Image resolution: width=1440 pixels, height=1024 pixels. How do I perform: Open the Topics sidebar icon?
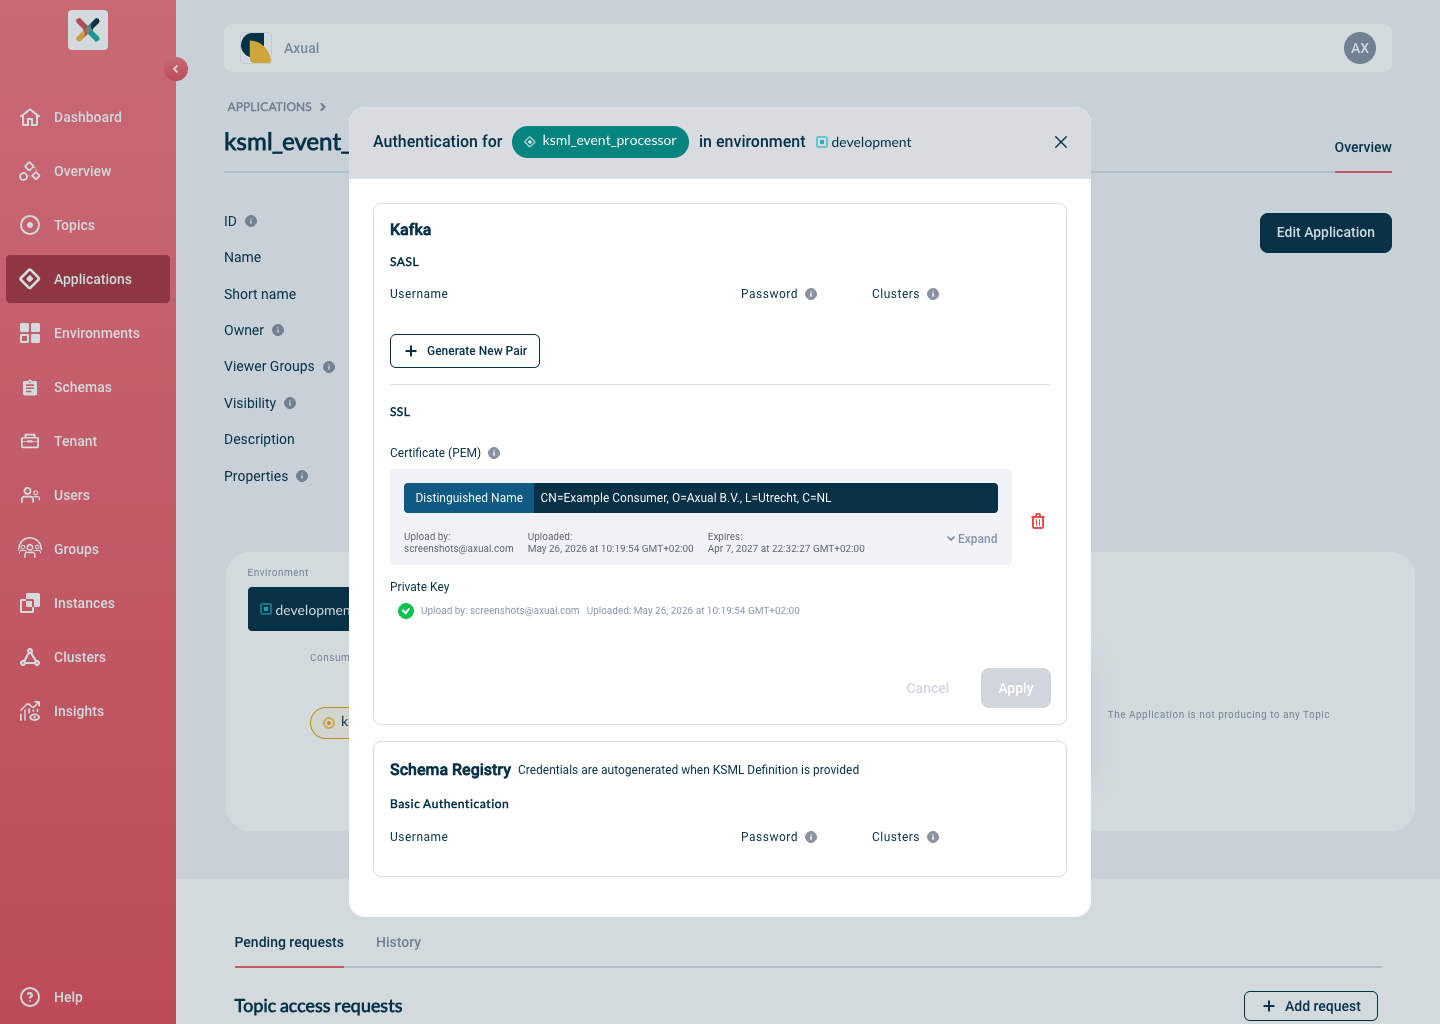(x=30, y=225)
